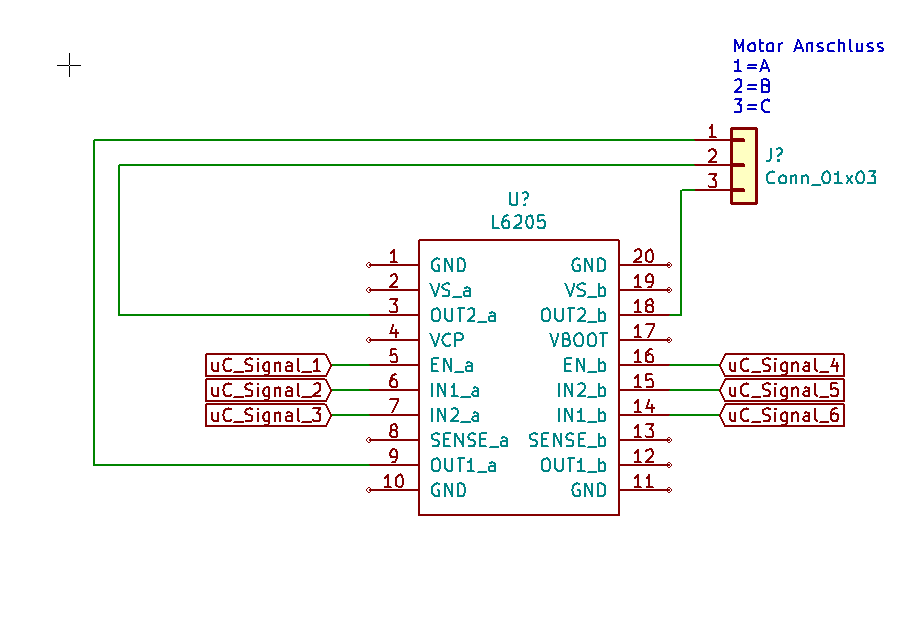Click the IN2_a pin label
Viewport: 911px width, 618px height.
click(454, 415)
